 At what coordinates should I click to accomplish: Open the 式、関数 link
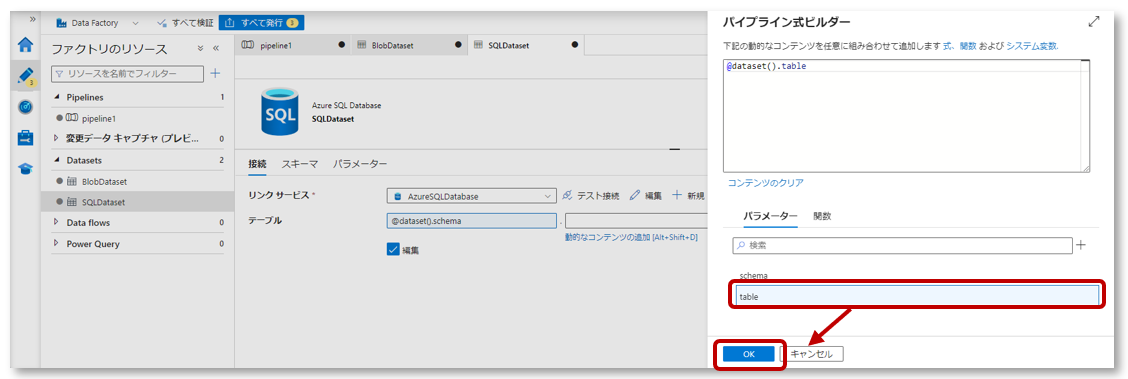pyautogui.click(x=960, y=45)
